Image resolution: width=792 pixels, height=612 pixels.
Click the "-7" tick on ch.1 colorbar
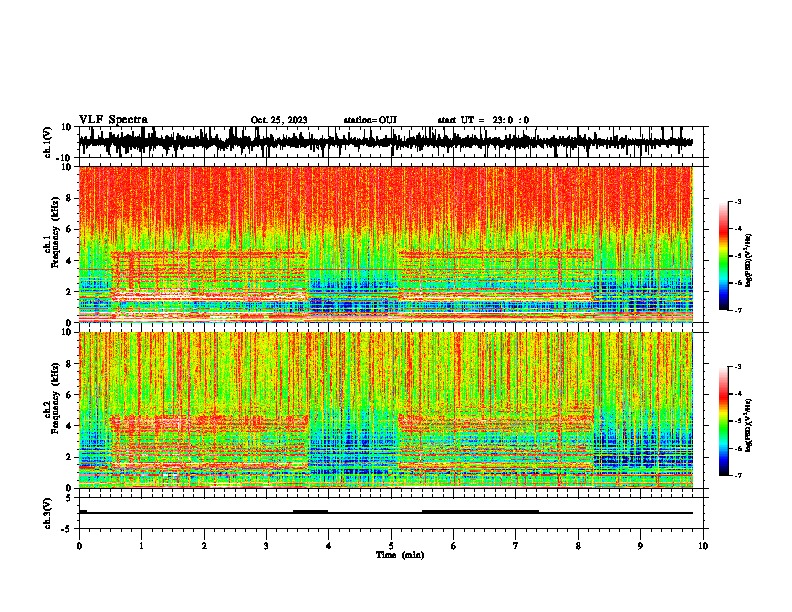(x=737, y=310)
